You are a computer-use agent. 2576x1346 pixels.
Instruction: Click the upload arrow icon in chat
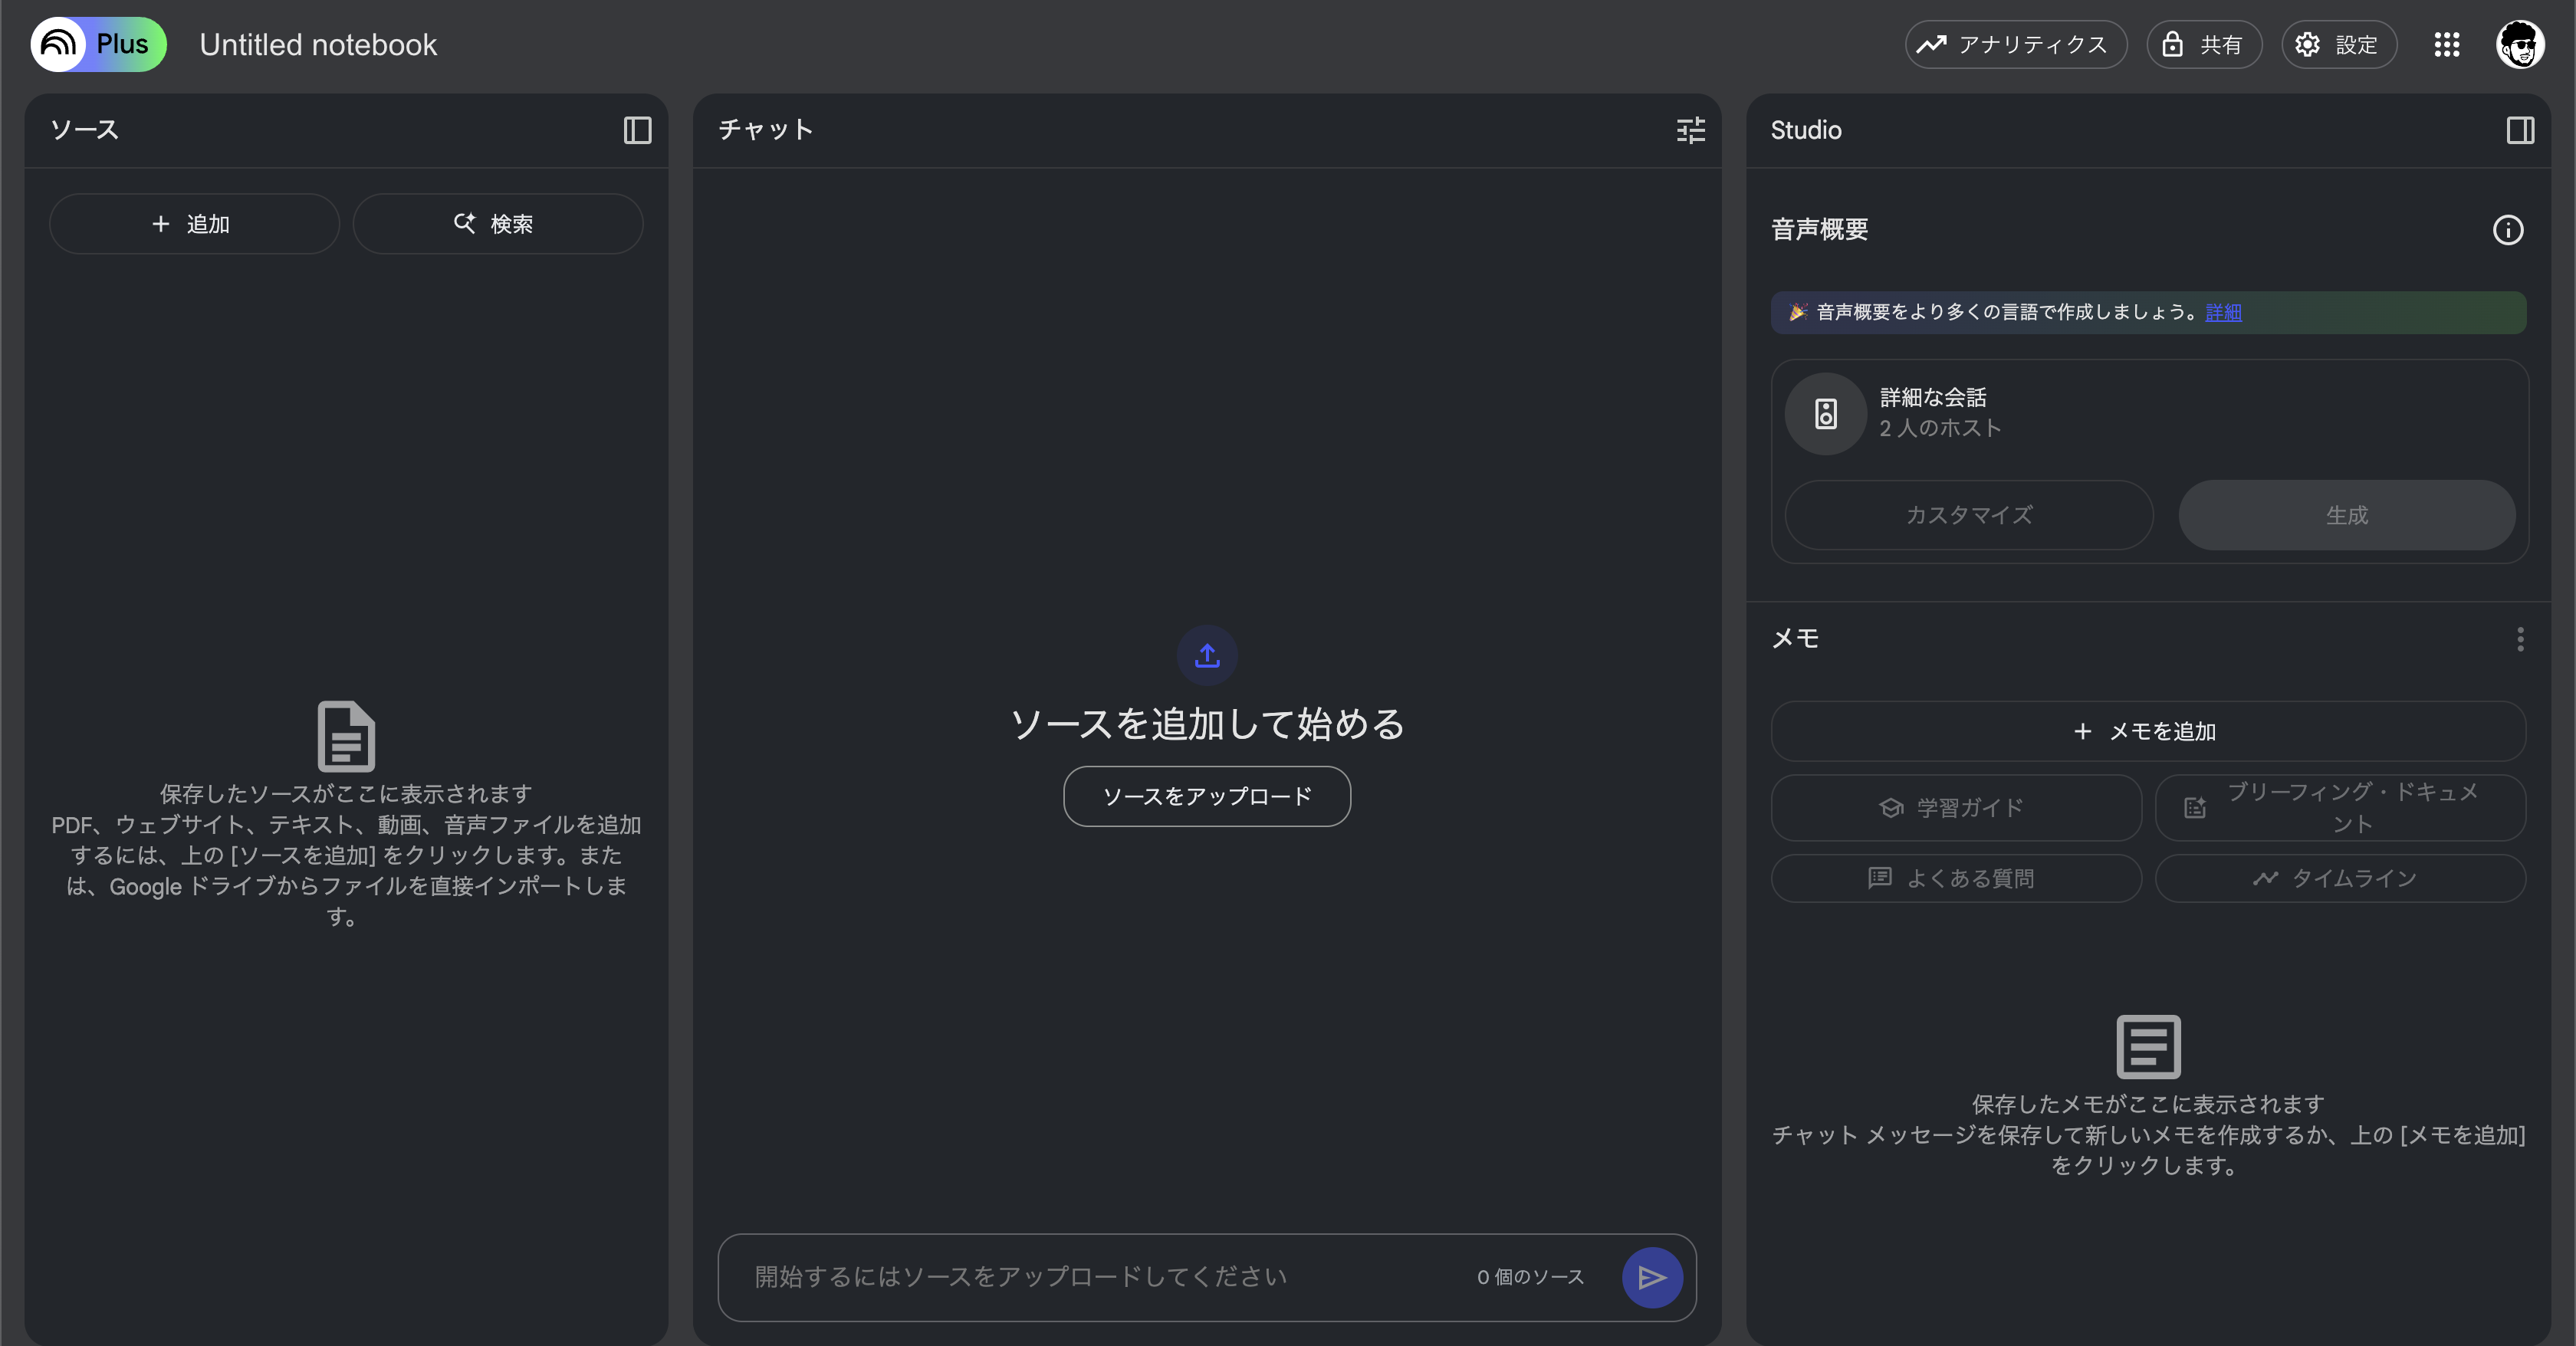[1207, 656]
